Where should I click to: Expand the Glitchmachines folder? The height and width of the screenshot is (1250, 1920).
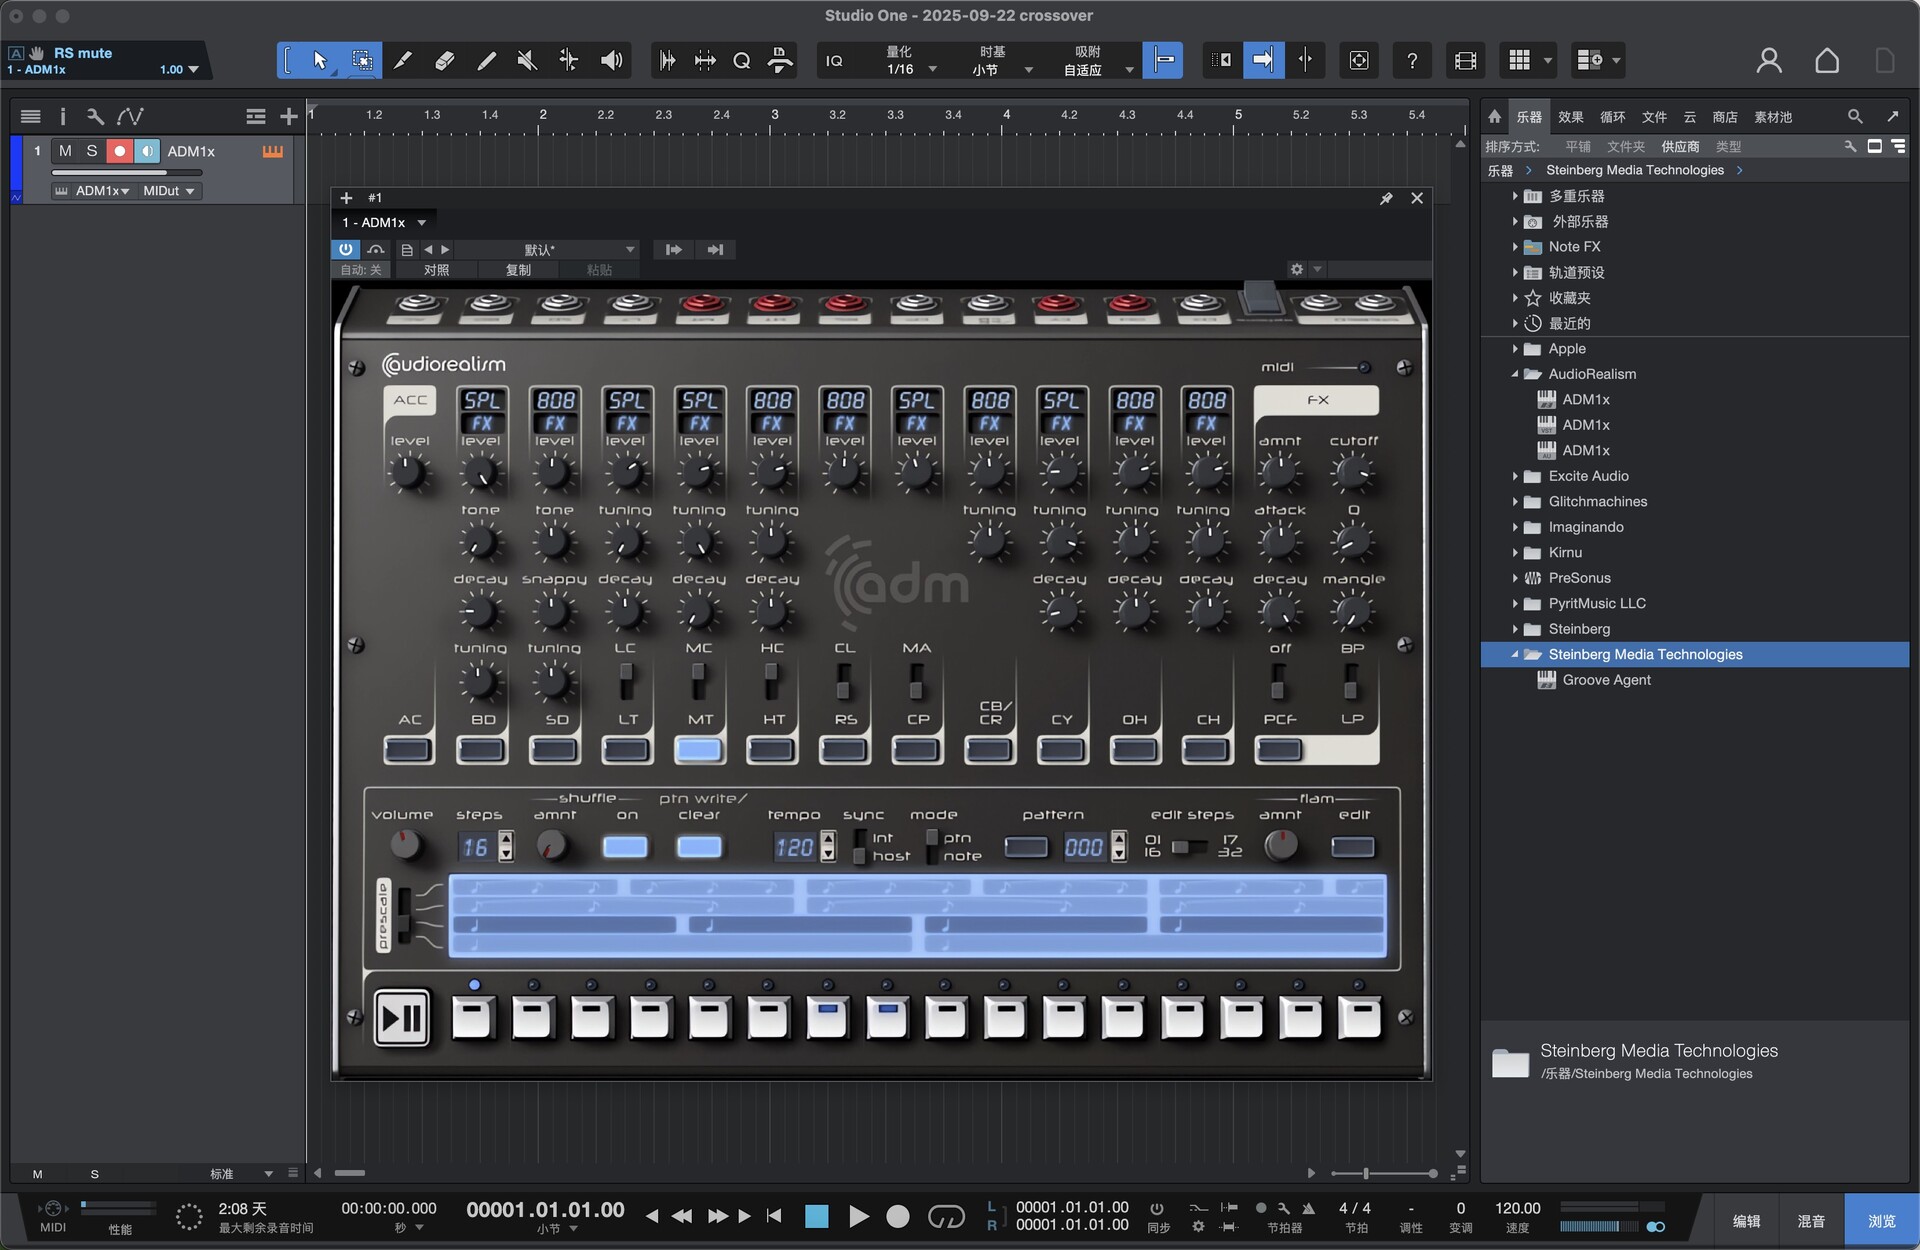[1515, 502]
